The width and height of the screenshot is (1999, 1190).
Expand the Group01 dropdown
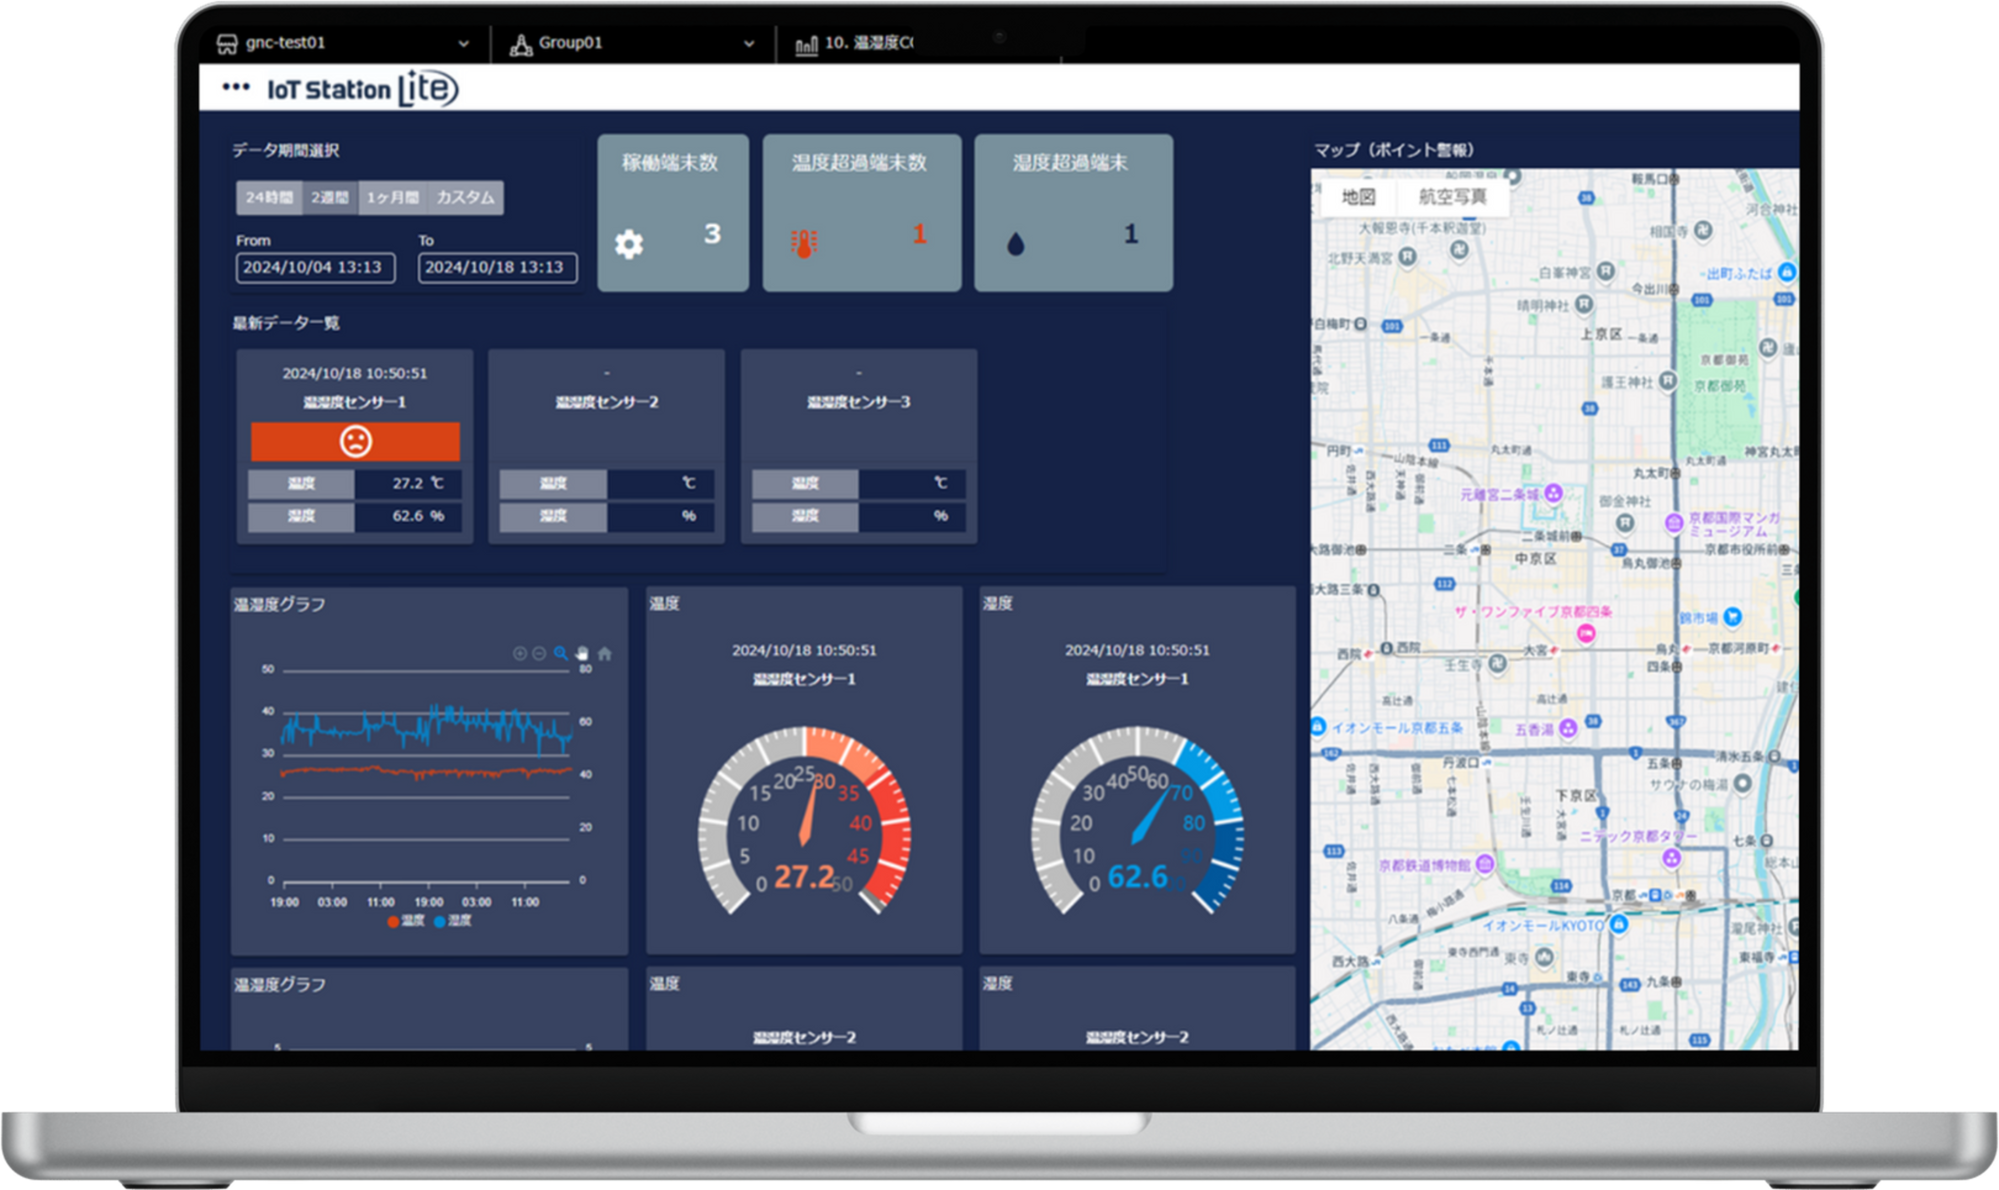click(x=749, y=44)
